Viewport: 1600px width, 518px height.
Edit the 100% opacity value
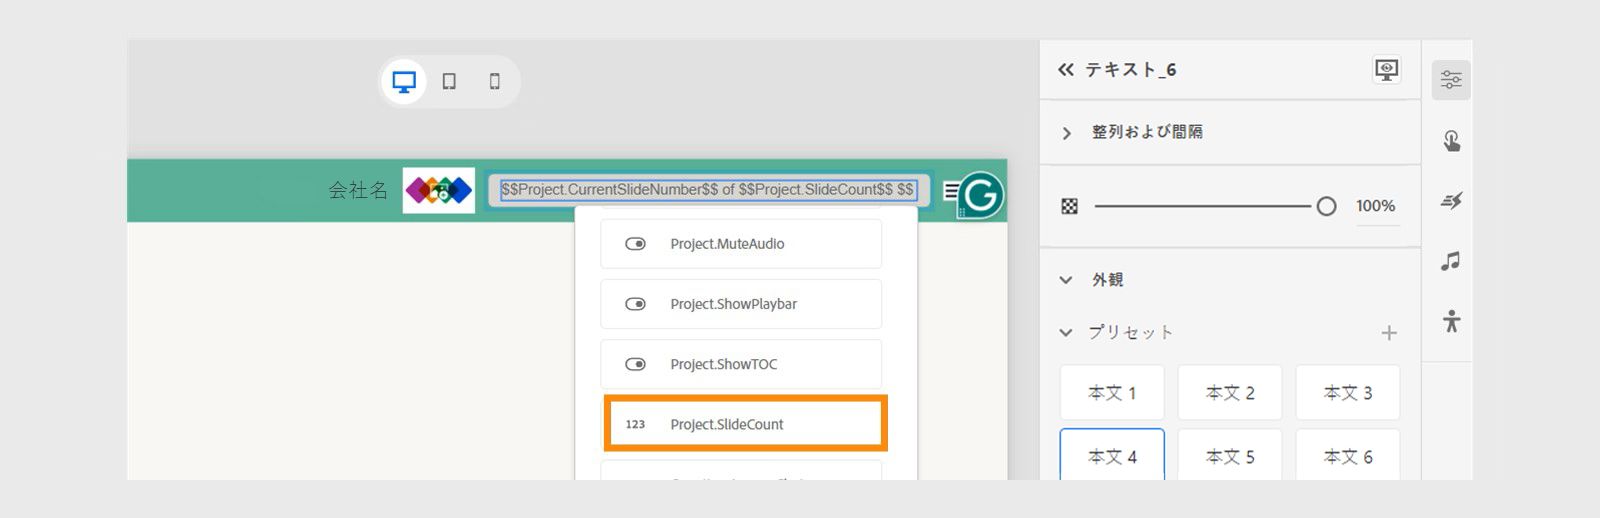(1376, 206)
